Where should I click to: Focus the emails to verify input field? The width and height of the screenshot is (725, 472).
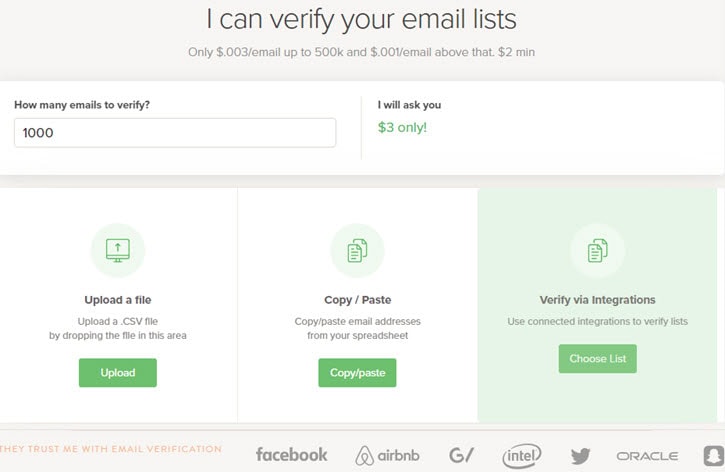[175, 133]
